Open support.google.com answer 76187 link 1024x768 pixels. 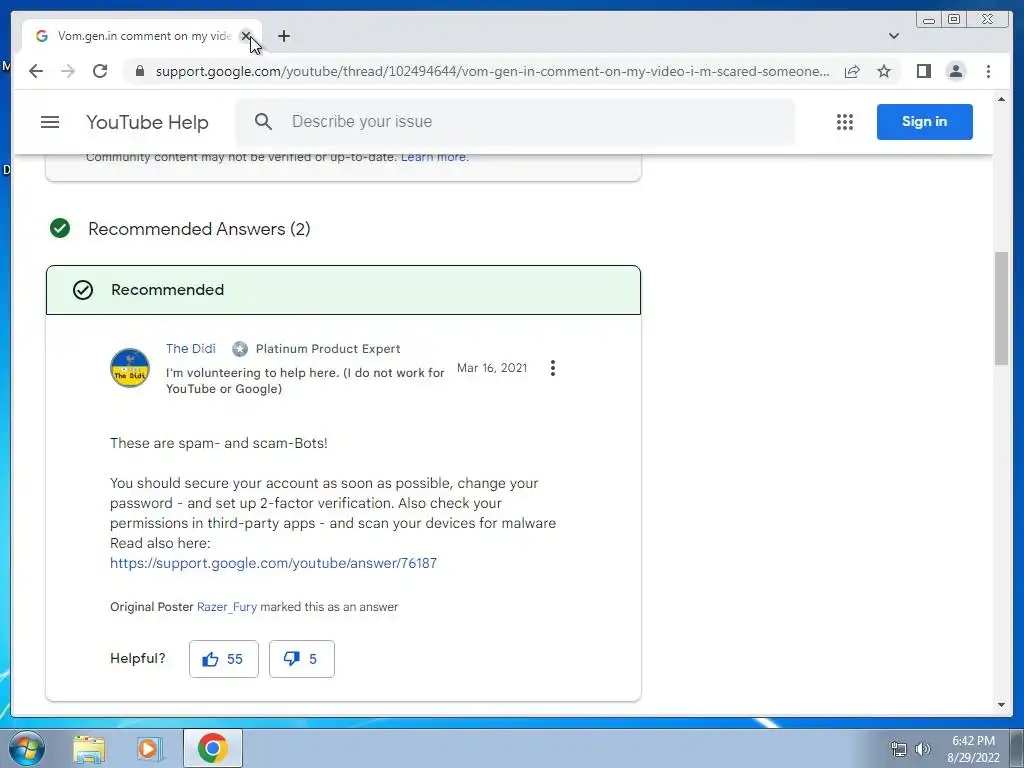pos(273,563)
